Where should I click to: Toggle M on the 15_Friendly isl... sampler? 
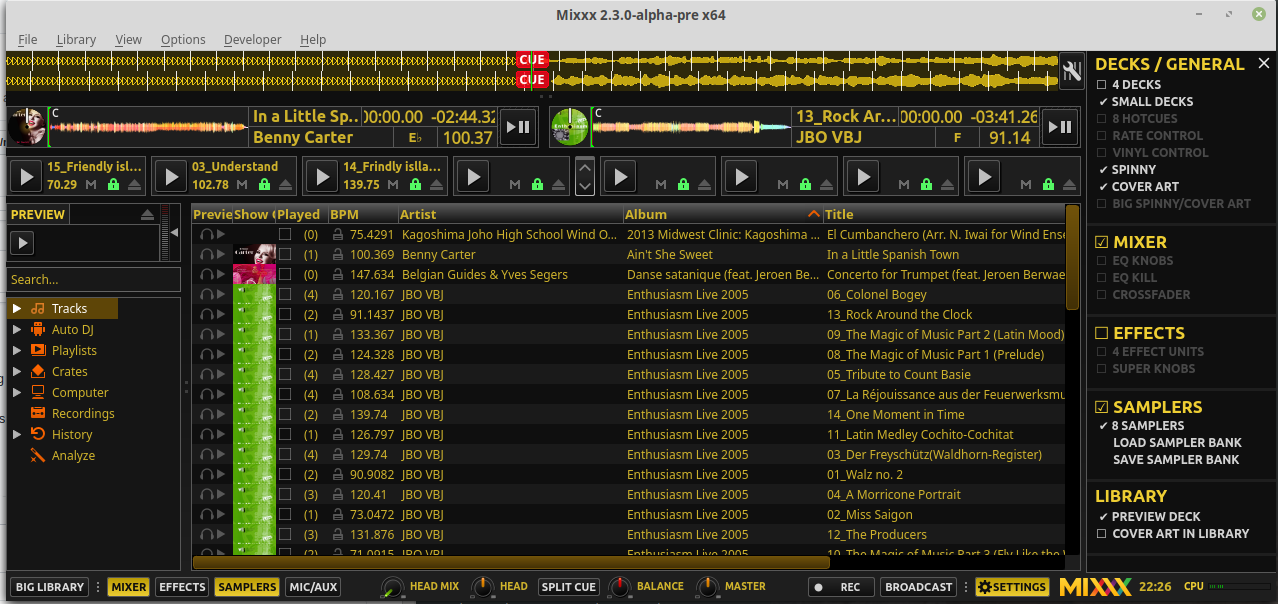click(x=92, y=185)
